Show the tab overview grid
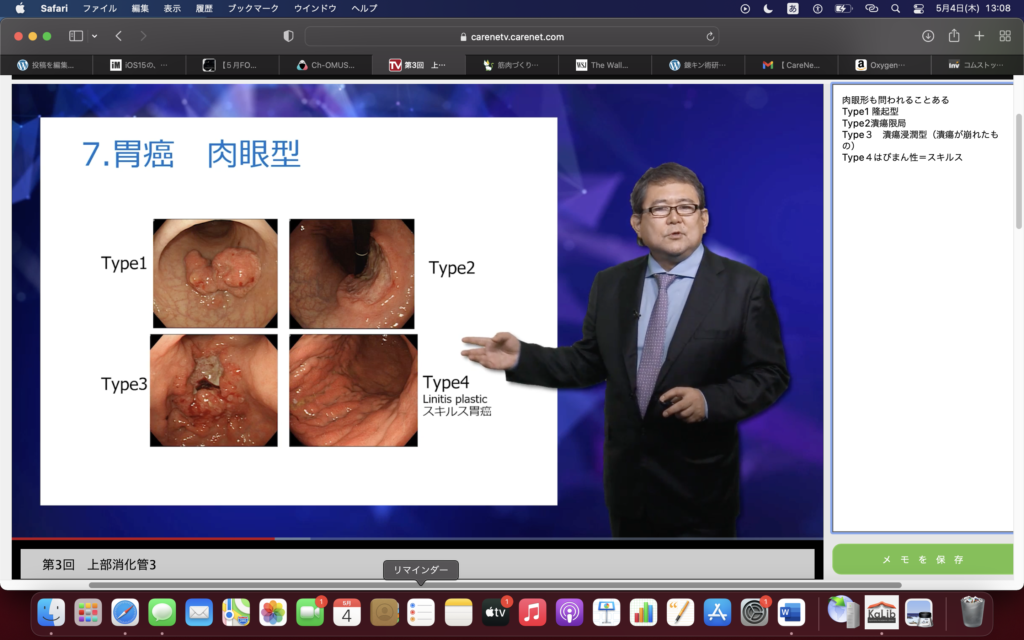 (x=1005, y=36)
